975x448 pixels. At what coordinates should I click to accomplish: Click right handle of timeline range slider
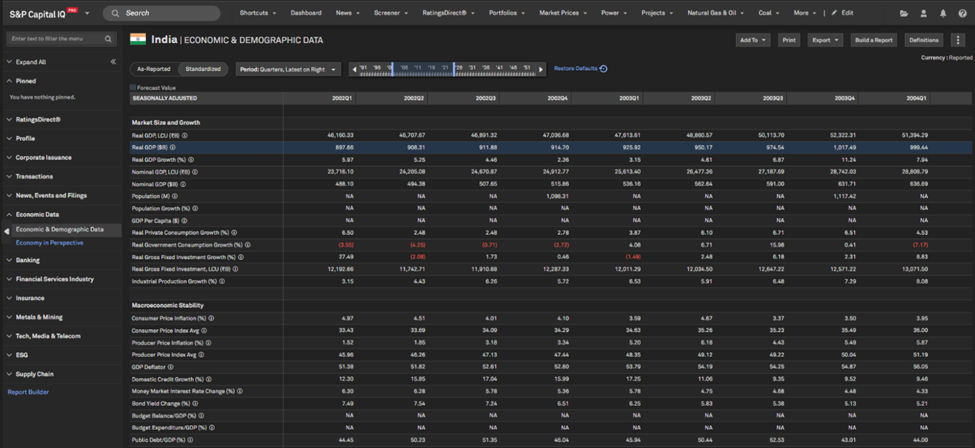click(454, 69)
